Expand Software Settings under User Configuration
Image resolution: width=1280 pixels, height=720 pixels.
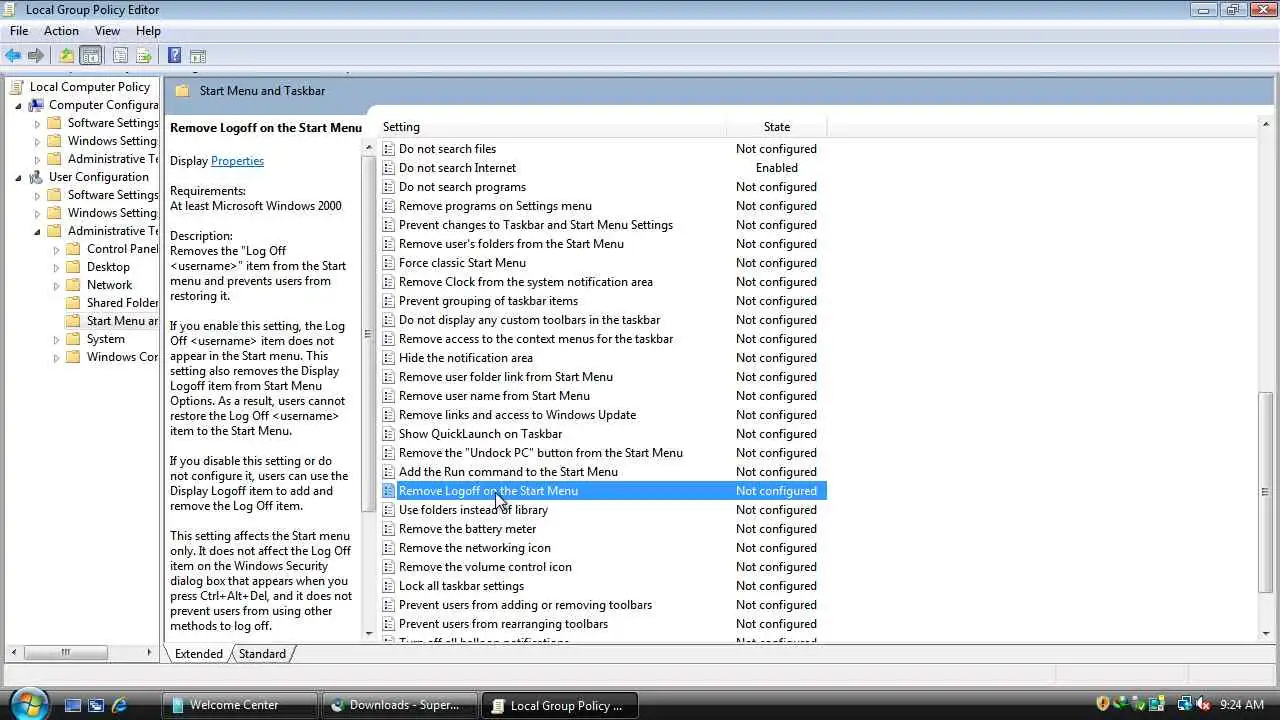click(37, 195)
